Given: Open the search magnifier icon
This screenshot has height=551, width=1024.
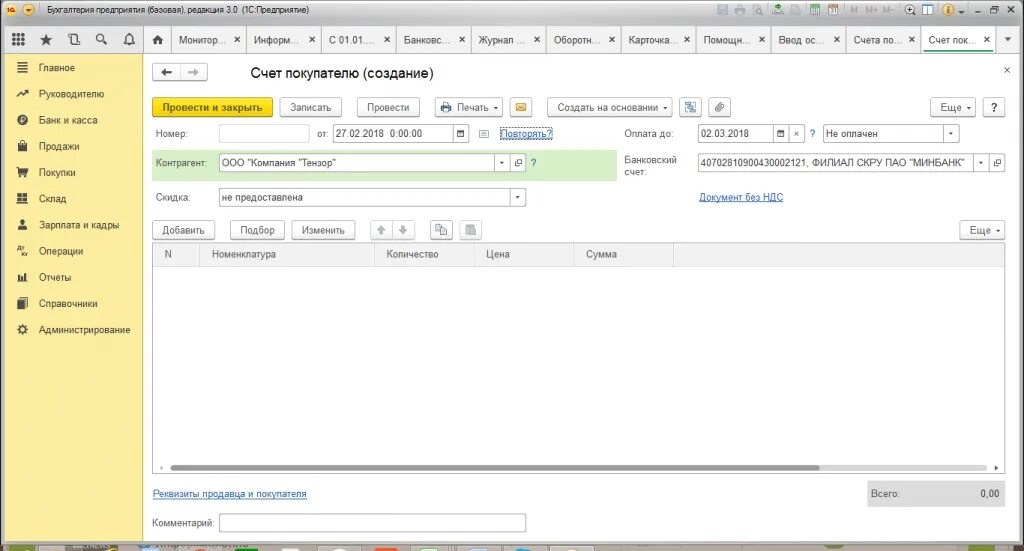Looking at the screenshot, I should pos(101,40).
